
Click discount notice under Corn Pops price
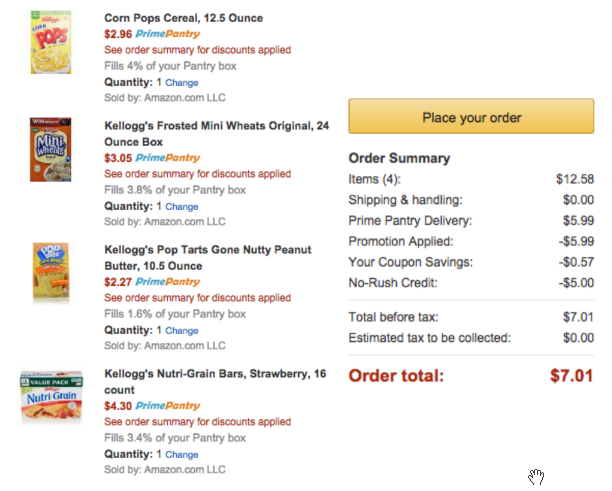[197, 50]
